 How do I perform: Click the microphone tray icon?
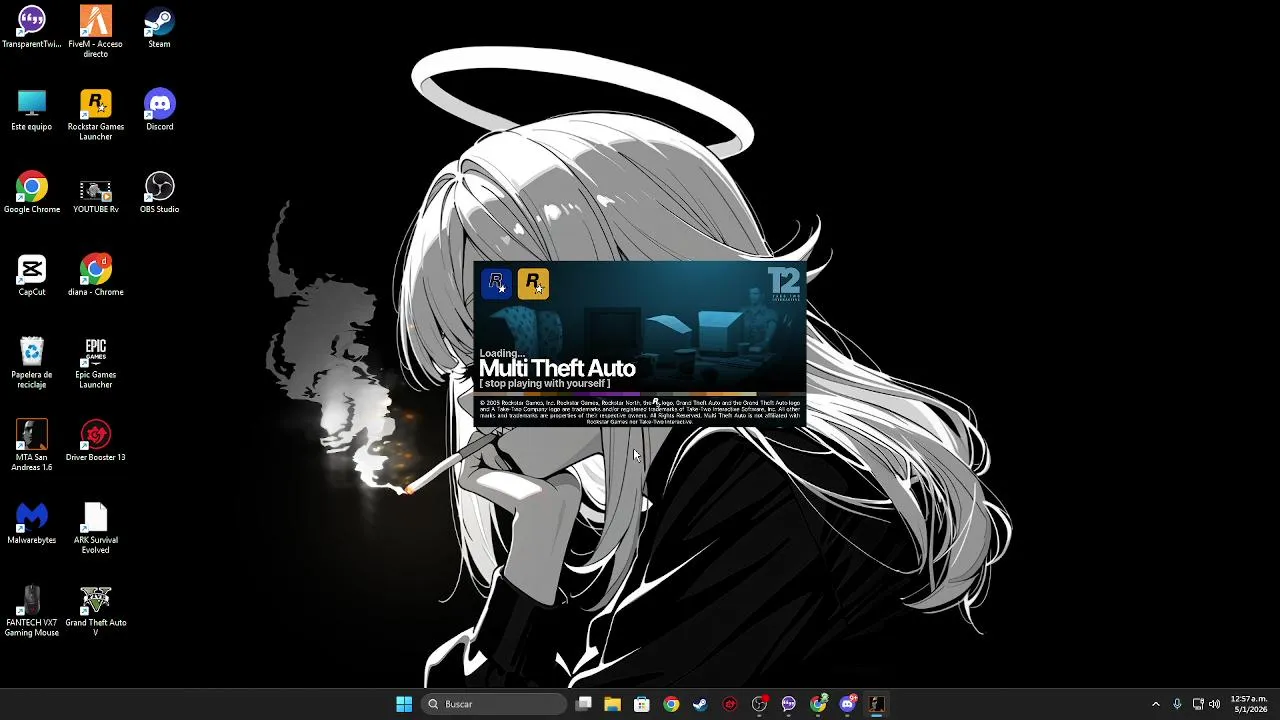[1177, 704]
